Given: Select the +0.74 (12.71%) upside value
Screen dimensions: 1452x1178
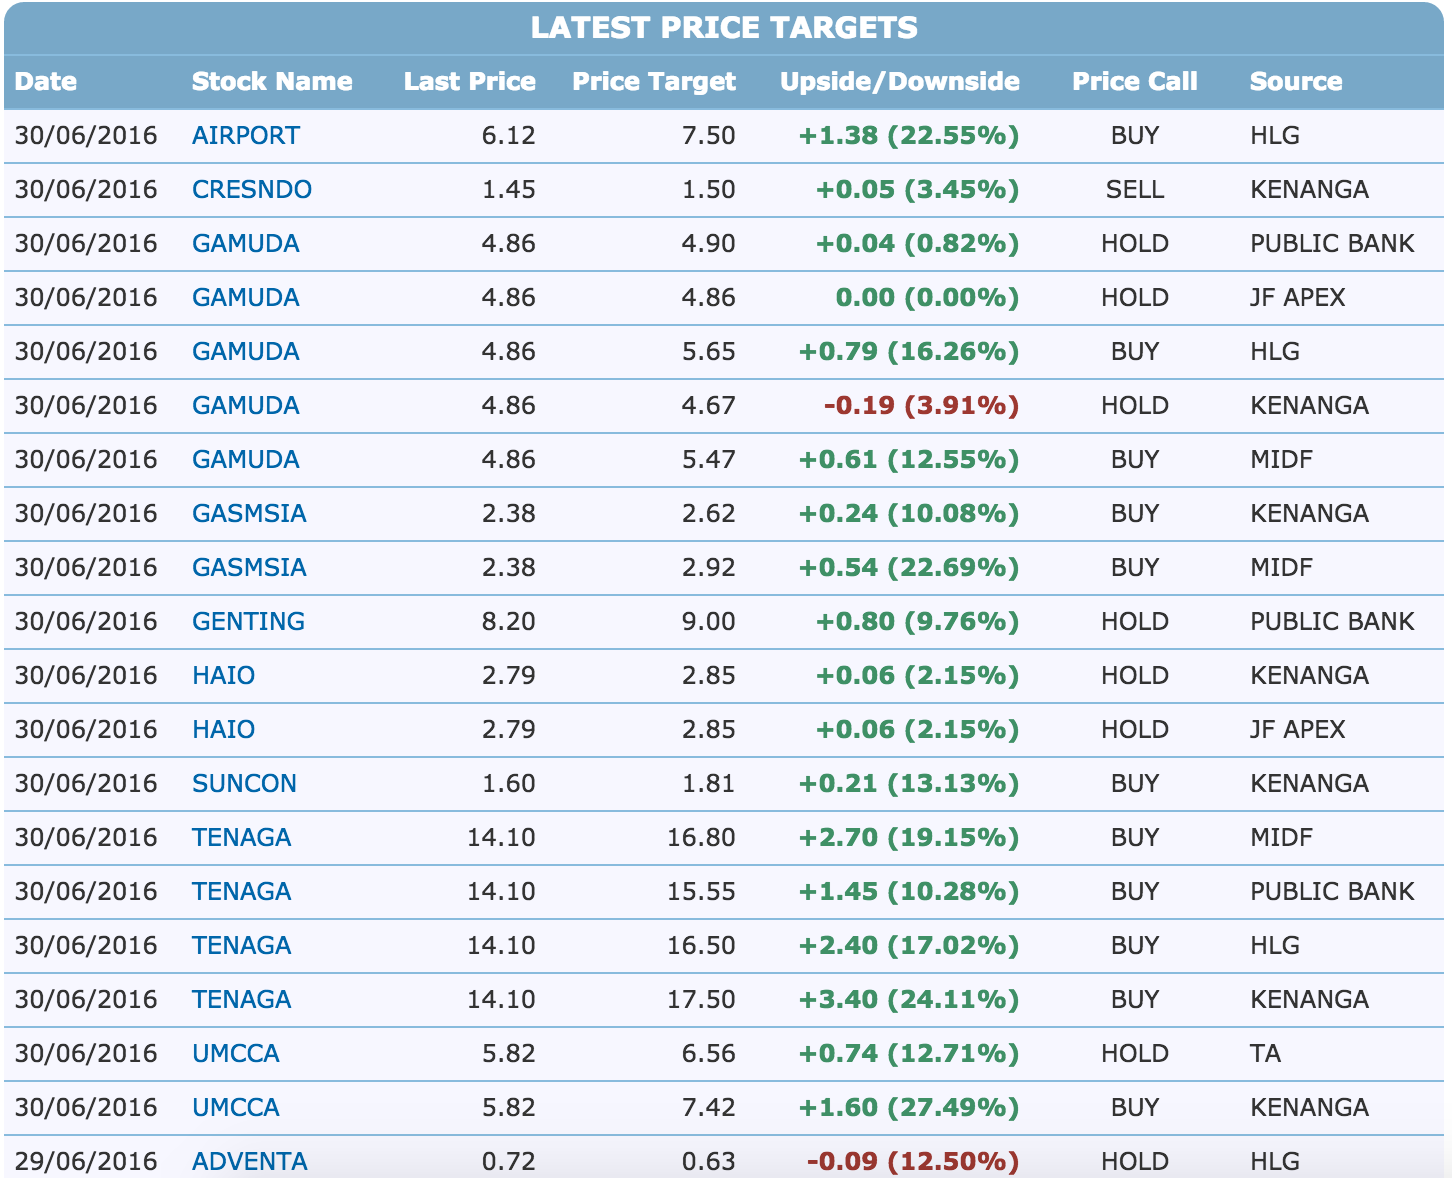Looking at the screenshot, I should point(909,1054).
